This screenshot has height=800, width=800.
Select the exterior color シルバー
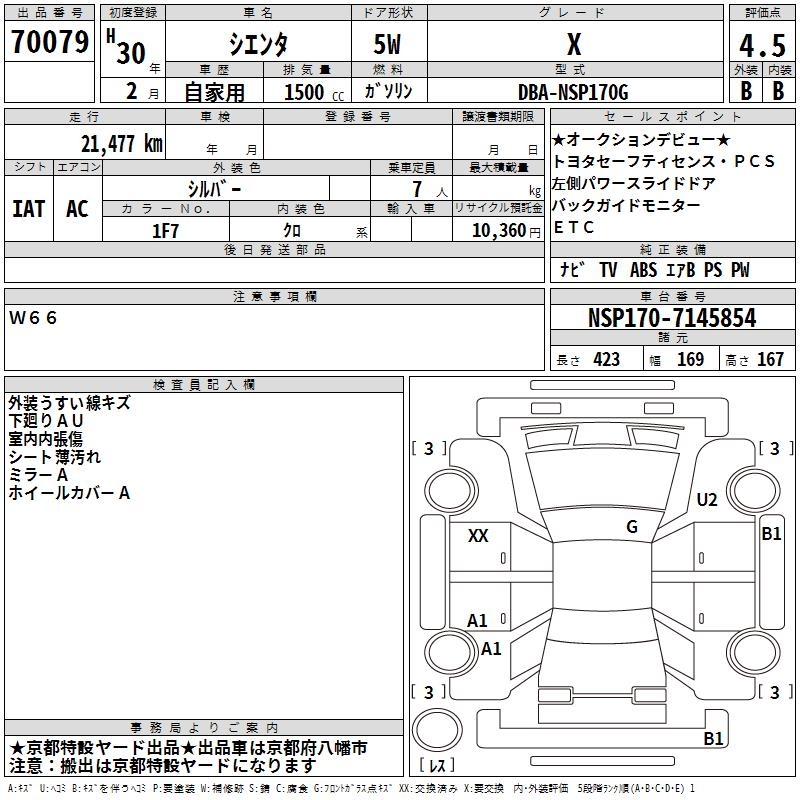tap(214, 189)
